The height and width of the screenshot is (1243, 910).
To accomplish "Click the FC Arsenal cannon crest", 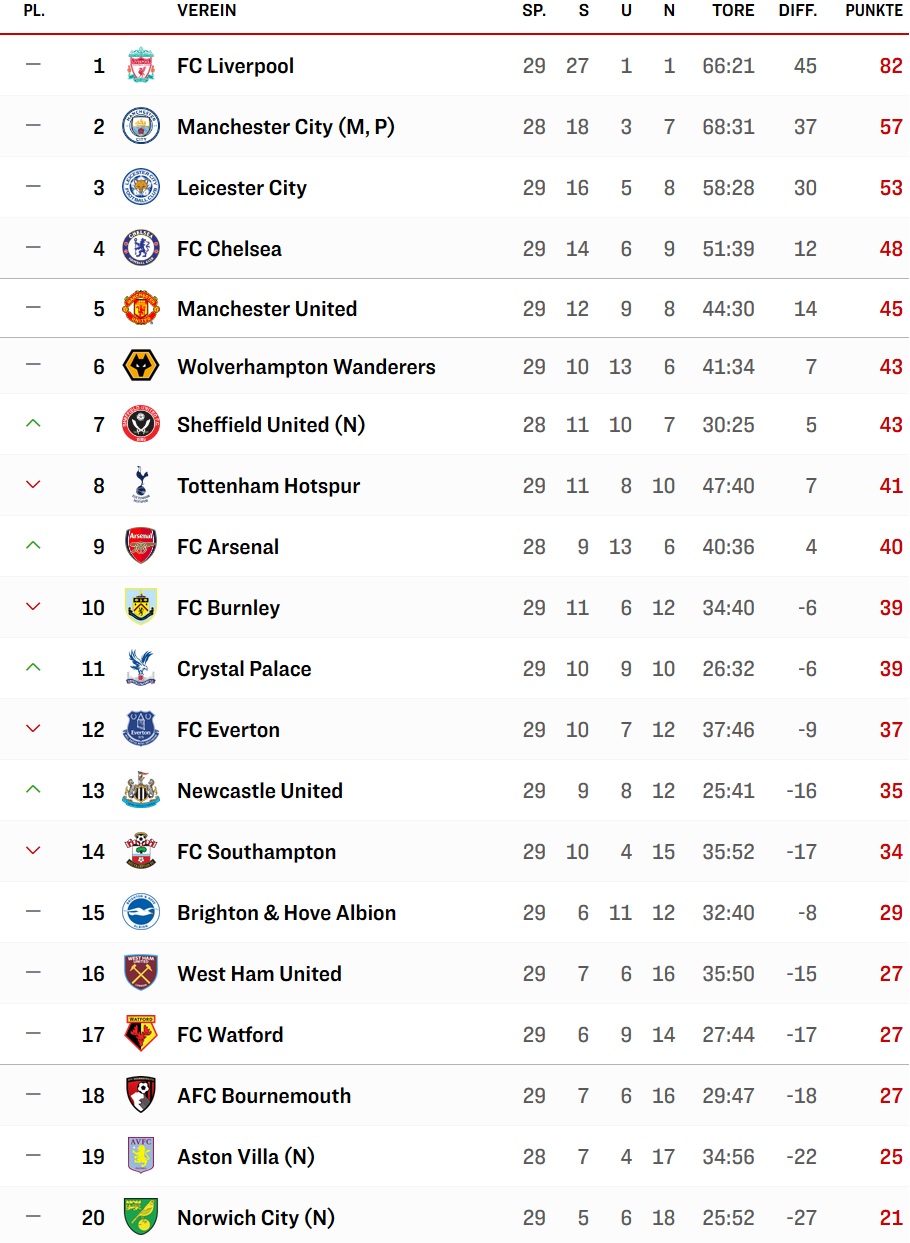I will coord(141,547).
